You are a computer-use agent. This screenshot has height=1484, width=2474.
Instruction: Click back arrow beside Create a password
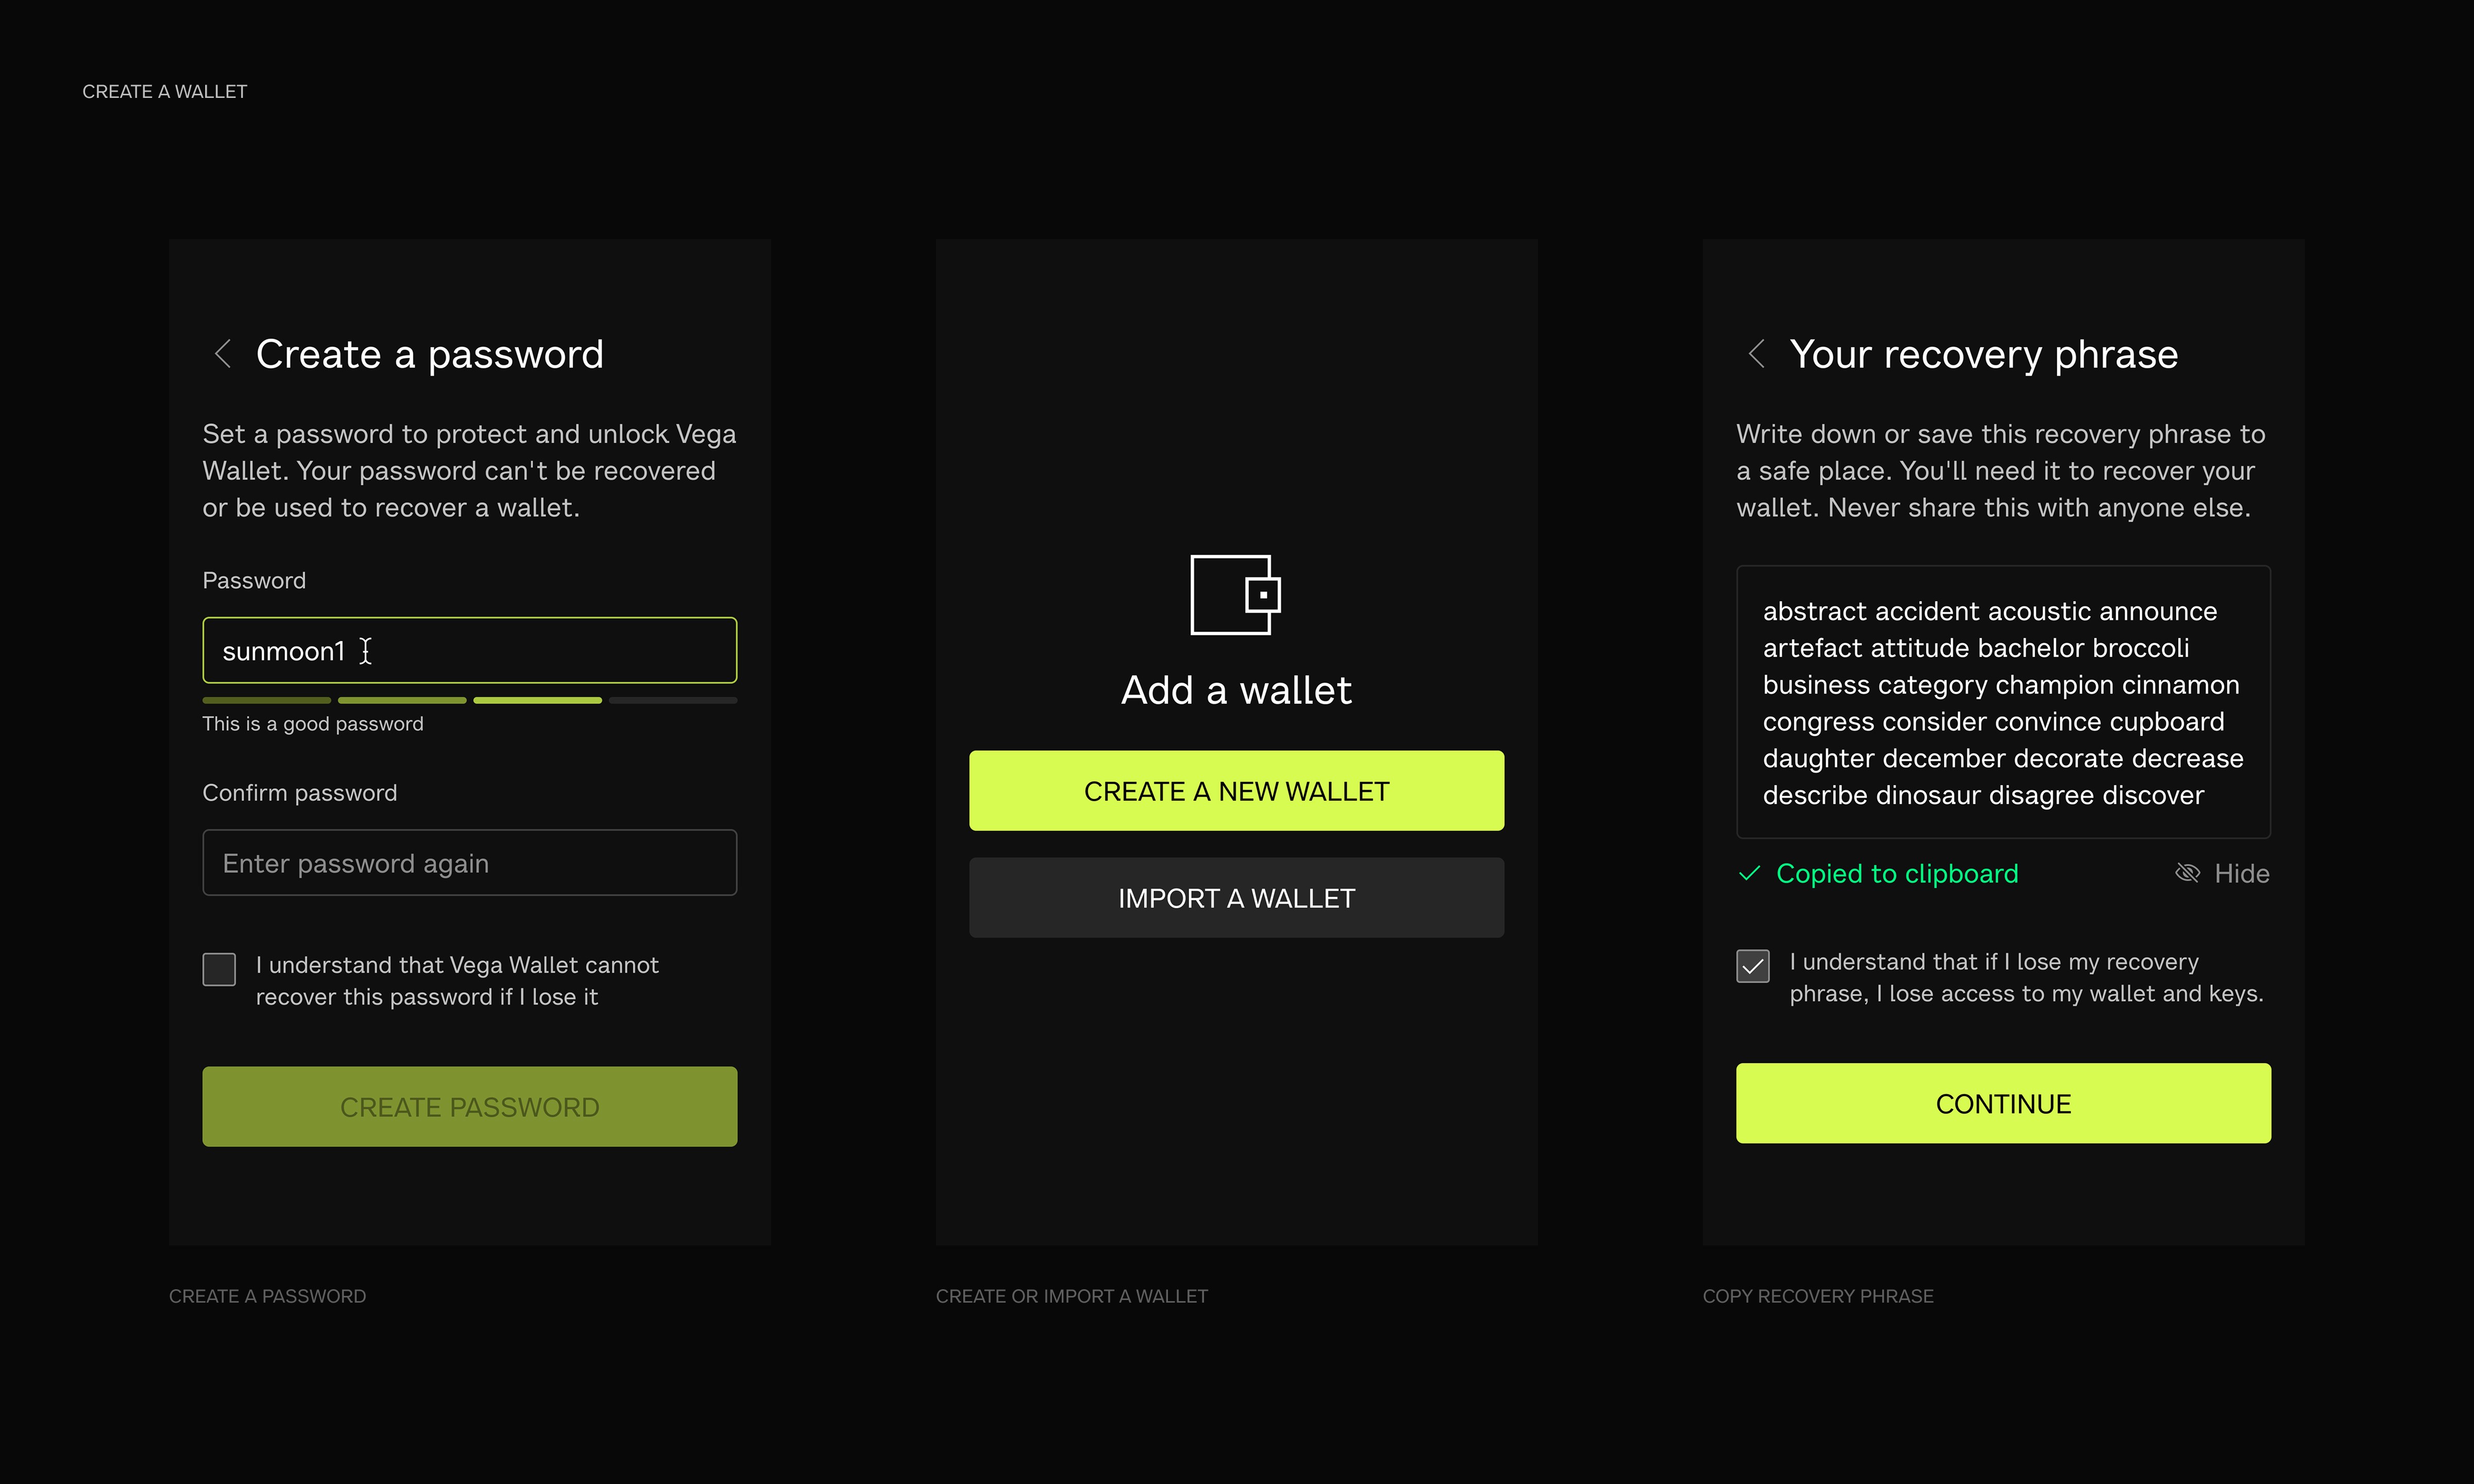223,353
